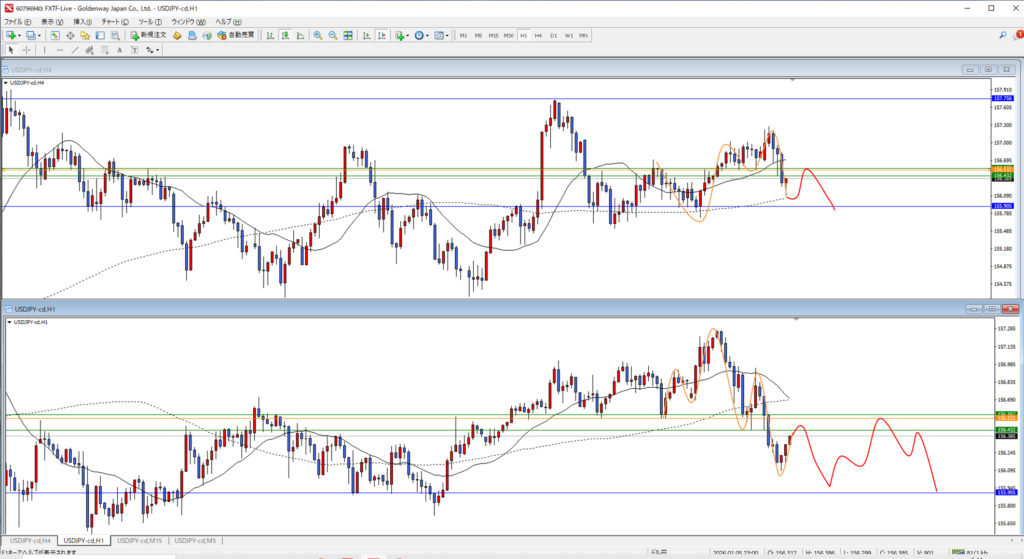This screenshot has height=559, width=1024.
Task: Select the vertical line drawing tool
Action: (x=46, y=49)
